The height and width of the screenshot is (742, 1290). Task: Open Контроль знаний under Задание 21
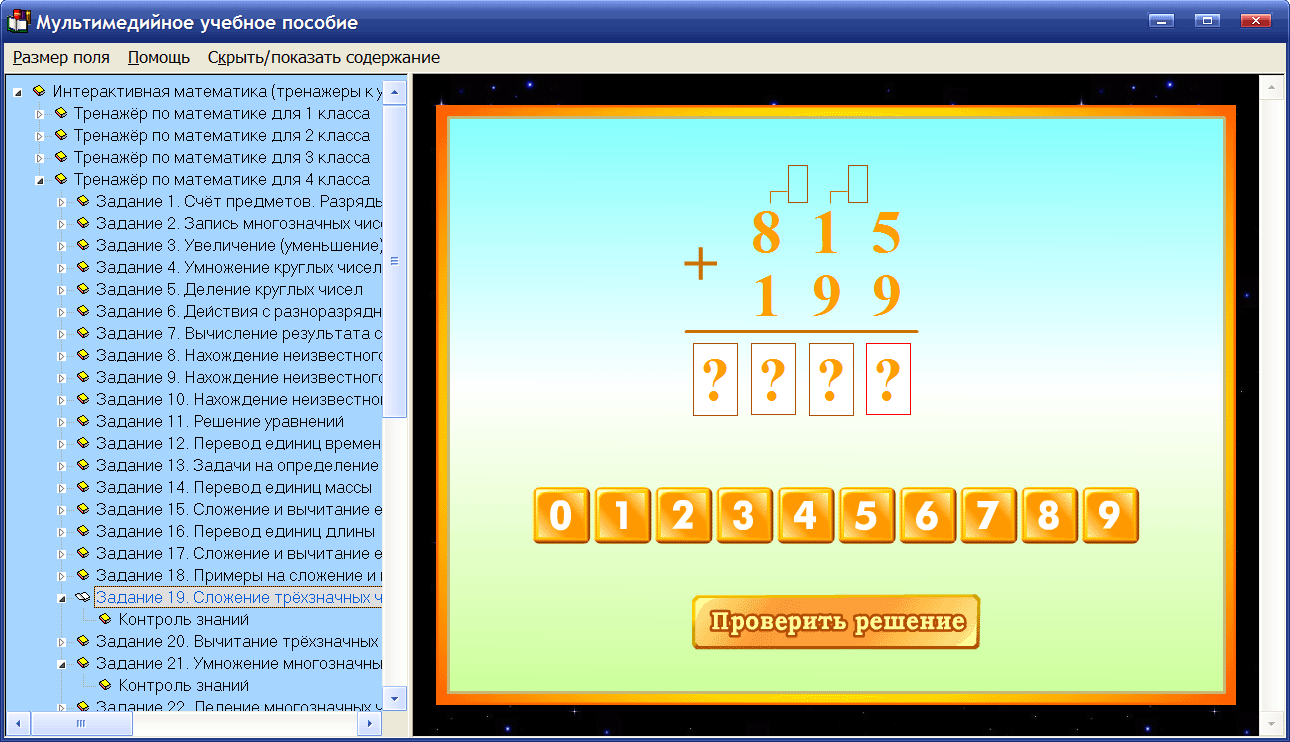184,686
